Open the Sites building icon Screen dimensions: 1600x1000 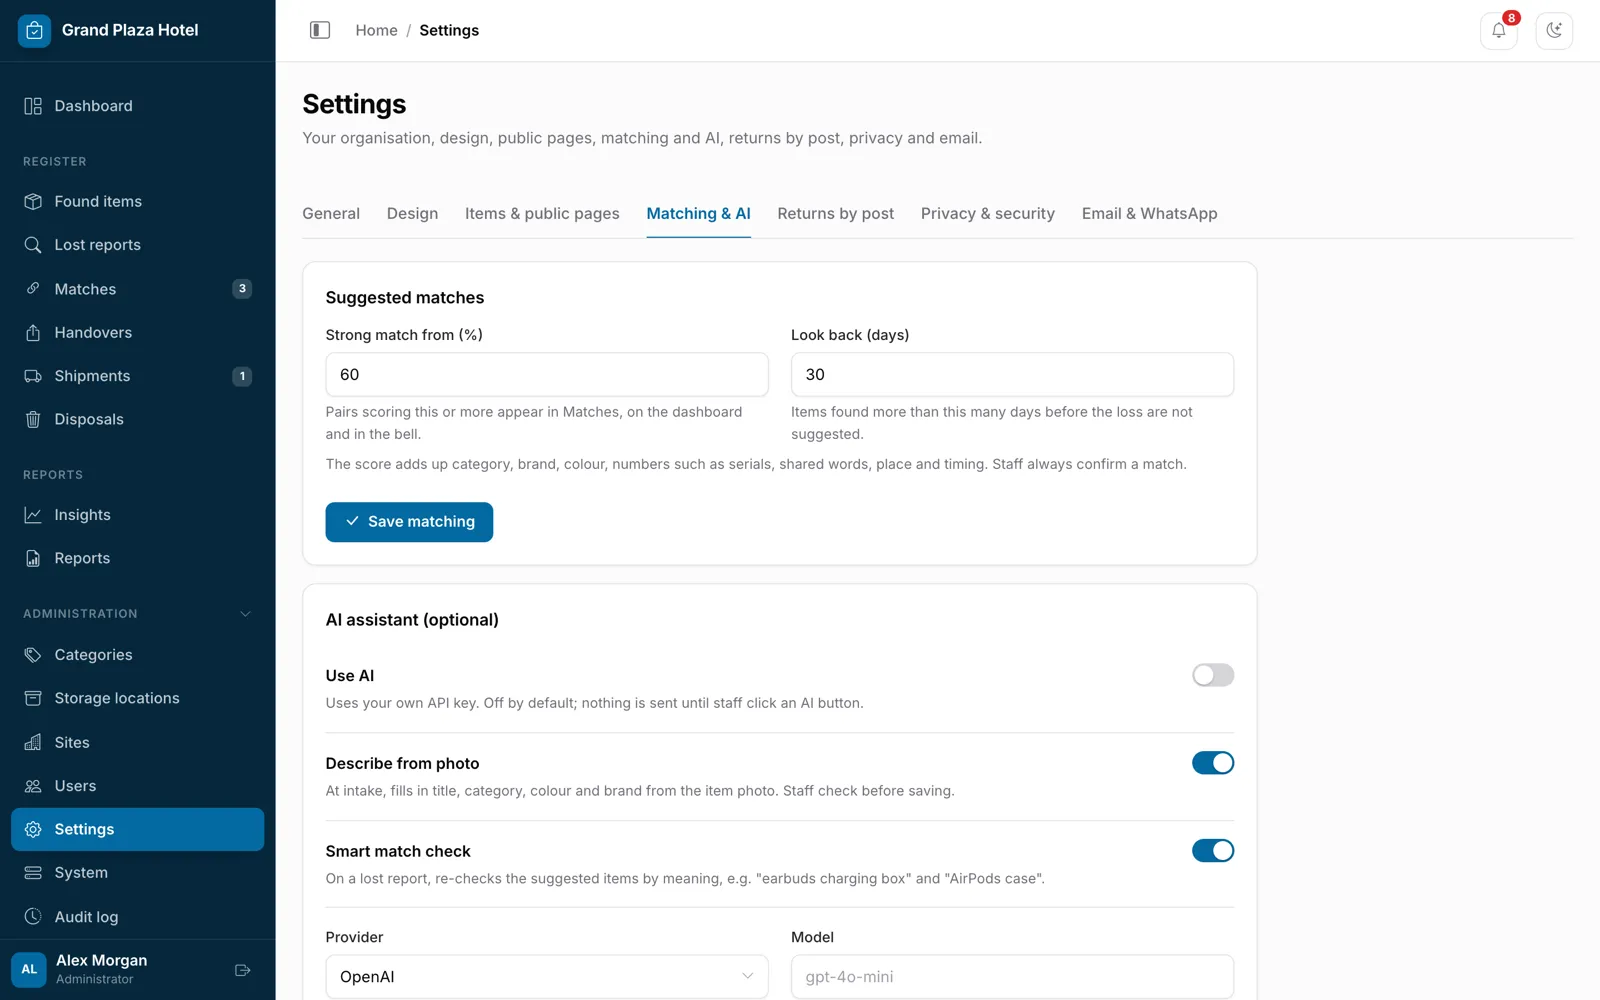[x=33, y=742]
